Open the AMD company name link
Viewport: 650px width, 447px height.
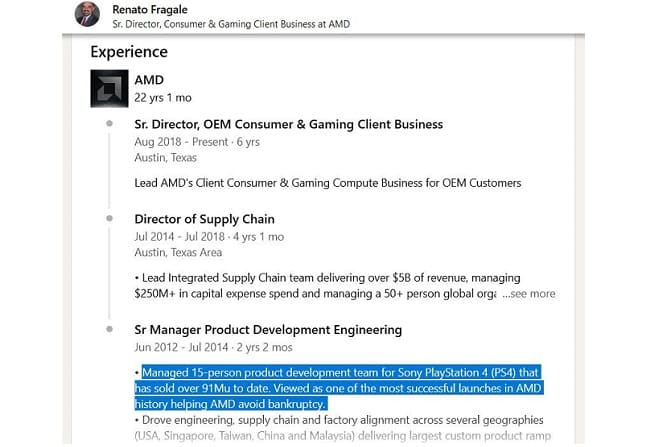click(x=149, y=80)
